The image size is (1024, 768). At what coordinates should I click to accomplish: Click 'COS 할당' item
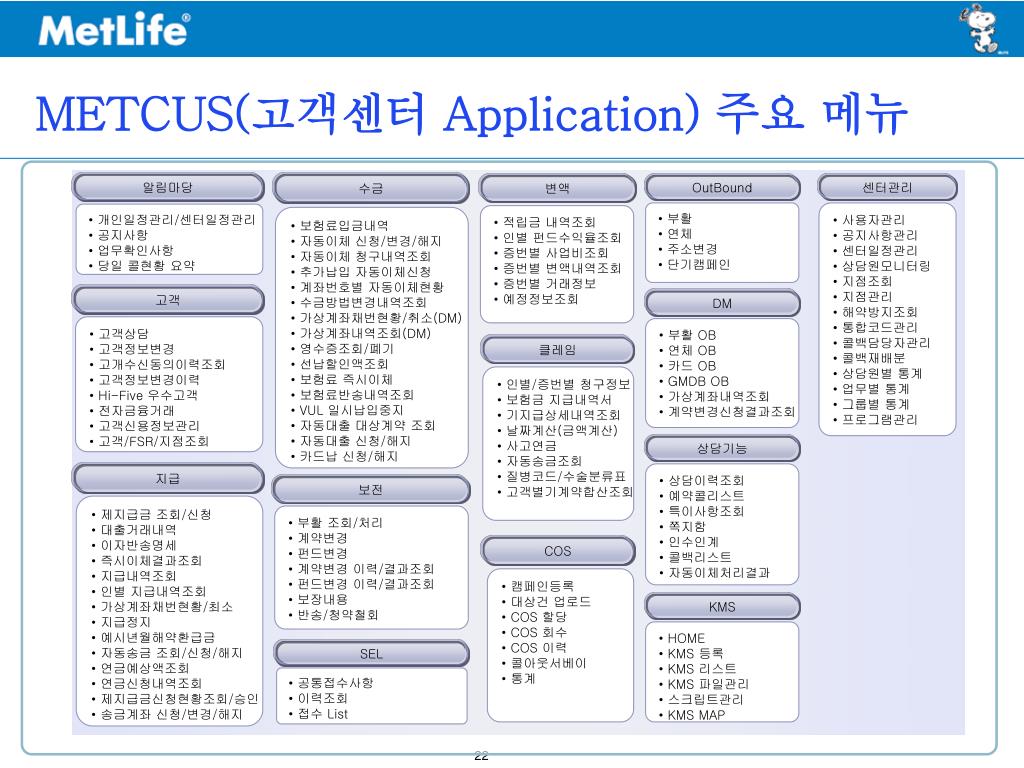(539, 616)
